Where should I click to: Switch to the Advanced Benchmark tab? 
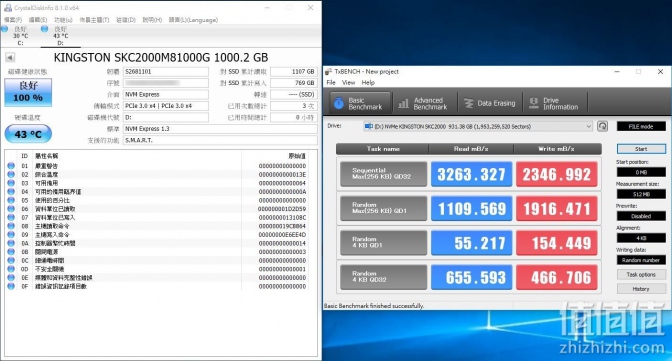point(423,103)
